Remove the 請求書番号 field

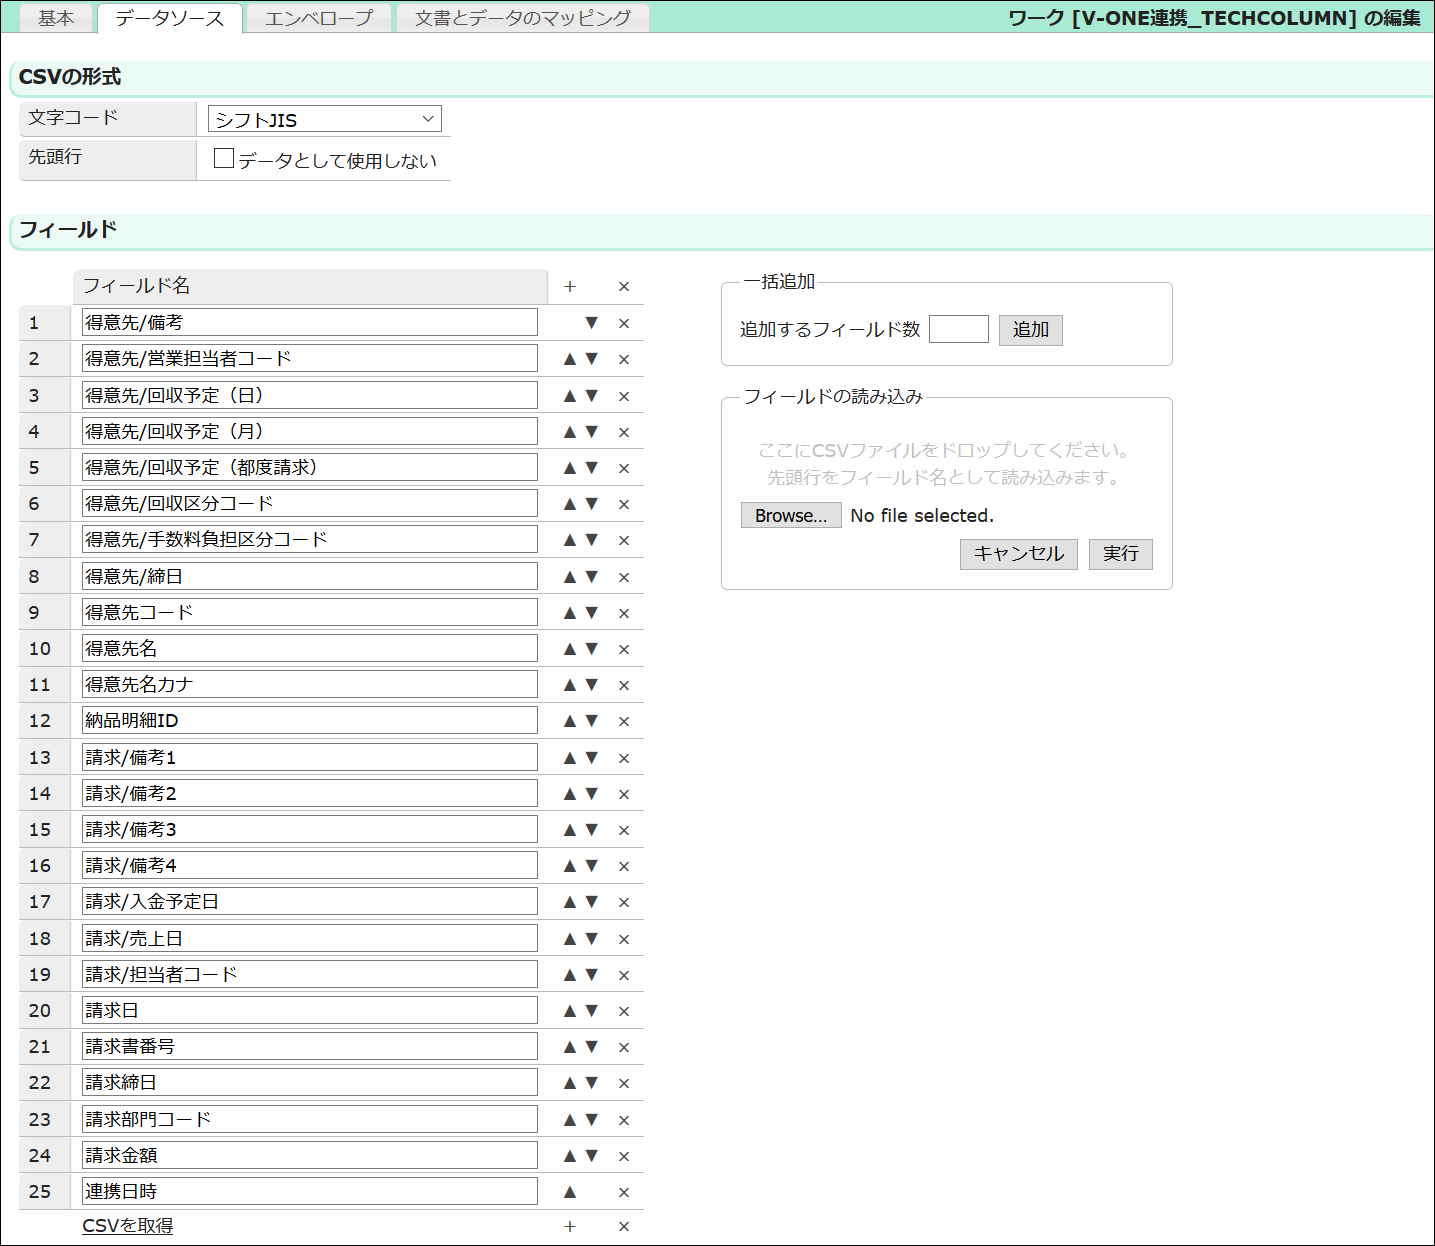(623, 1047)
